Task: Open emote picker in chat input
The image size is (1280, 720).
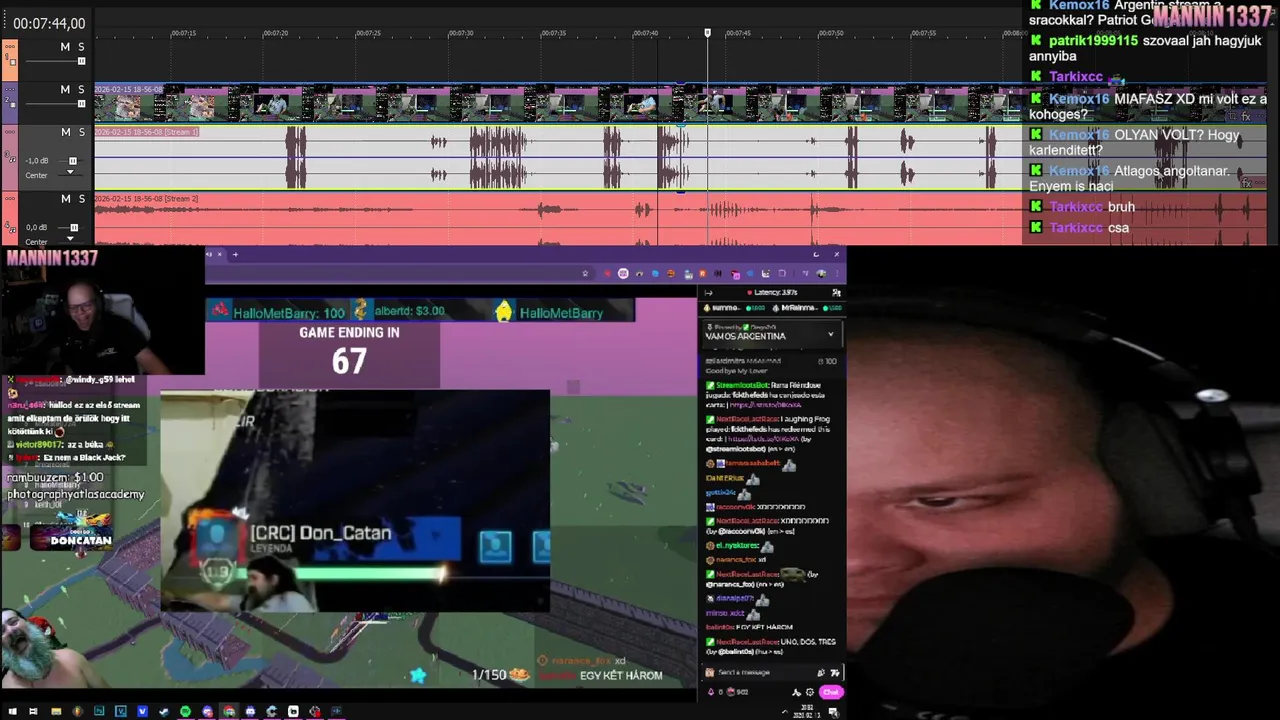Action: 835,672
